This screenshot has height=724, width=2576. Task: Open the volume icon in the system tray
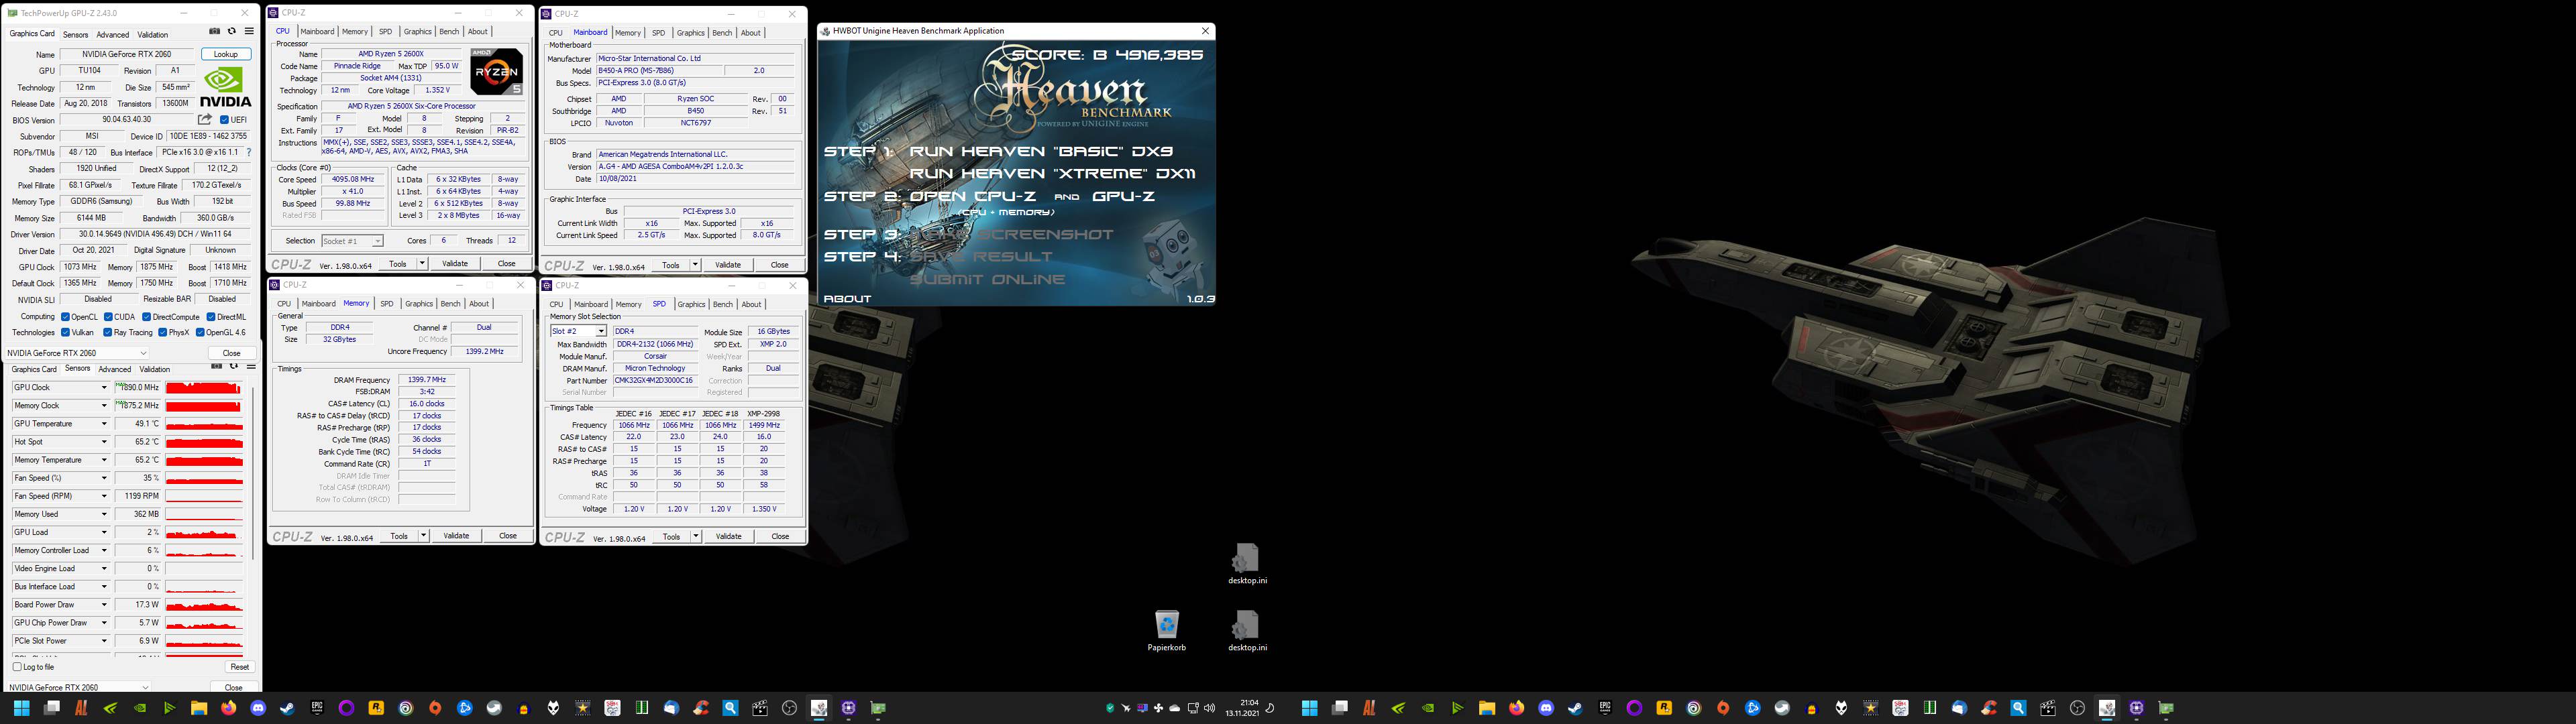1209,708
